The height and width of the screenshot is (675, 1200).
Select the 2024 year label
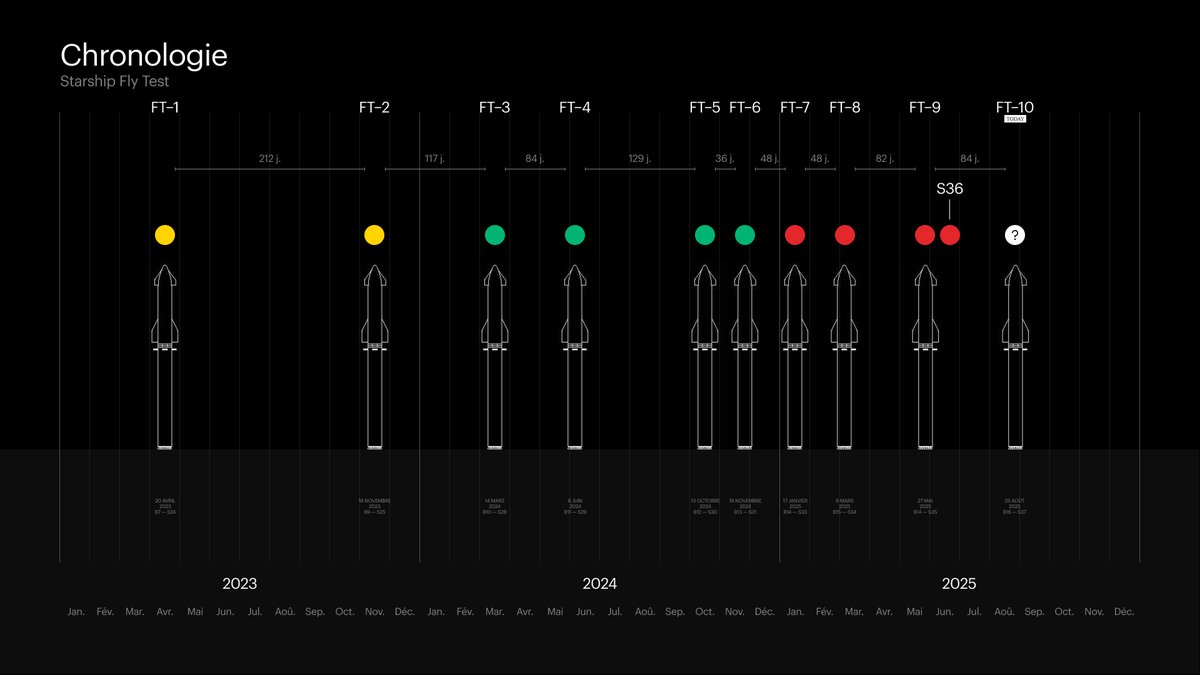pos(599,584)
